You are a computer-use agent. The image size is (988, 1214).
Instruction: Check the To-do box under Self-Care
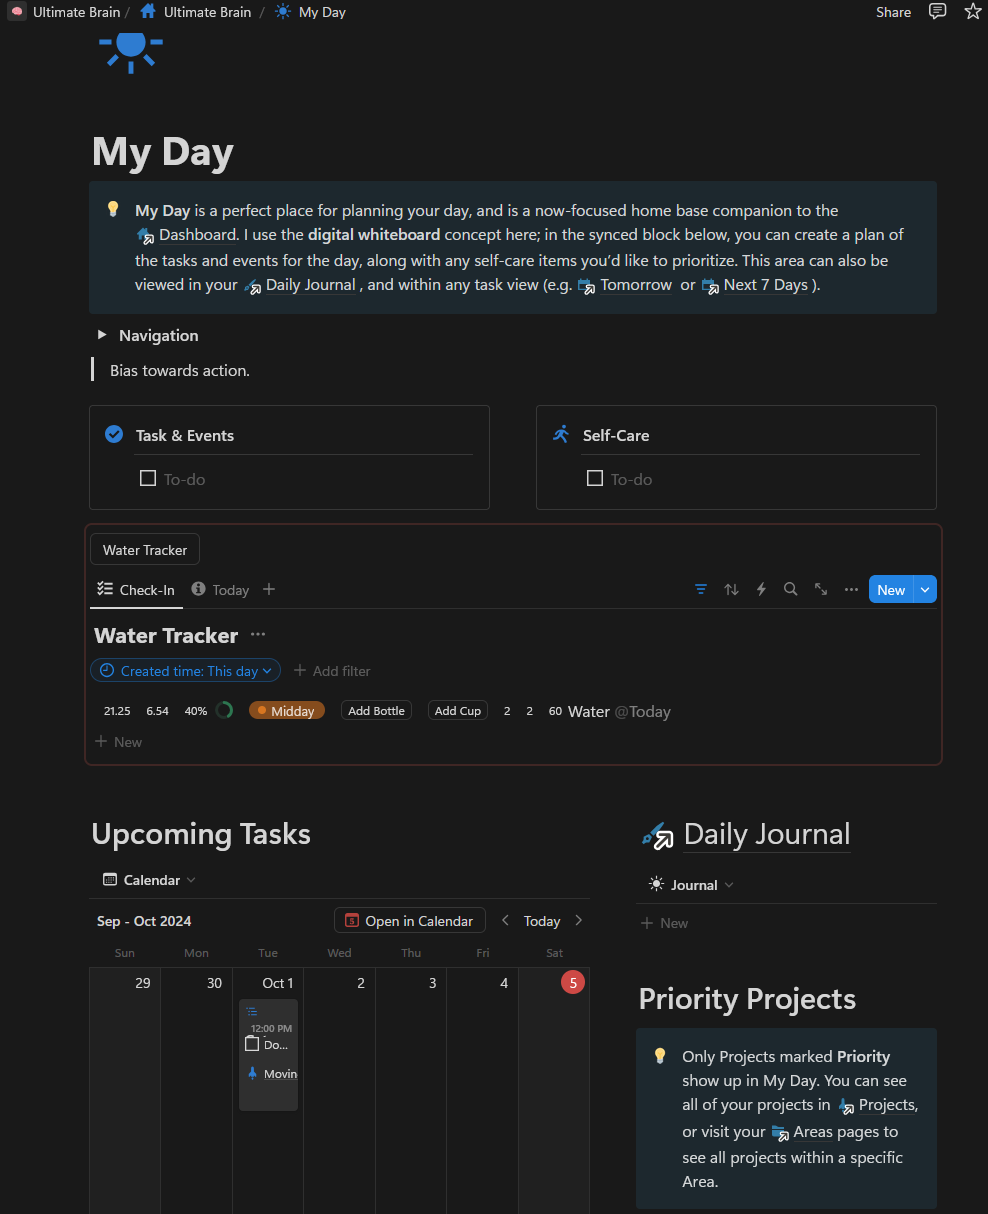pyautogui.click(x=595, y=479)
